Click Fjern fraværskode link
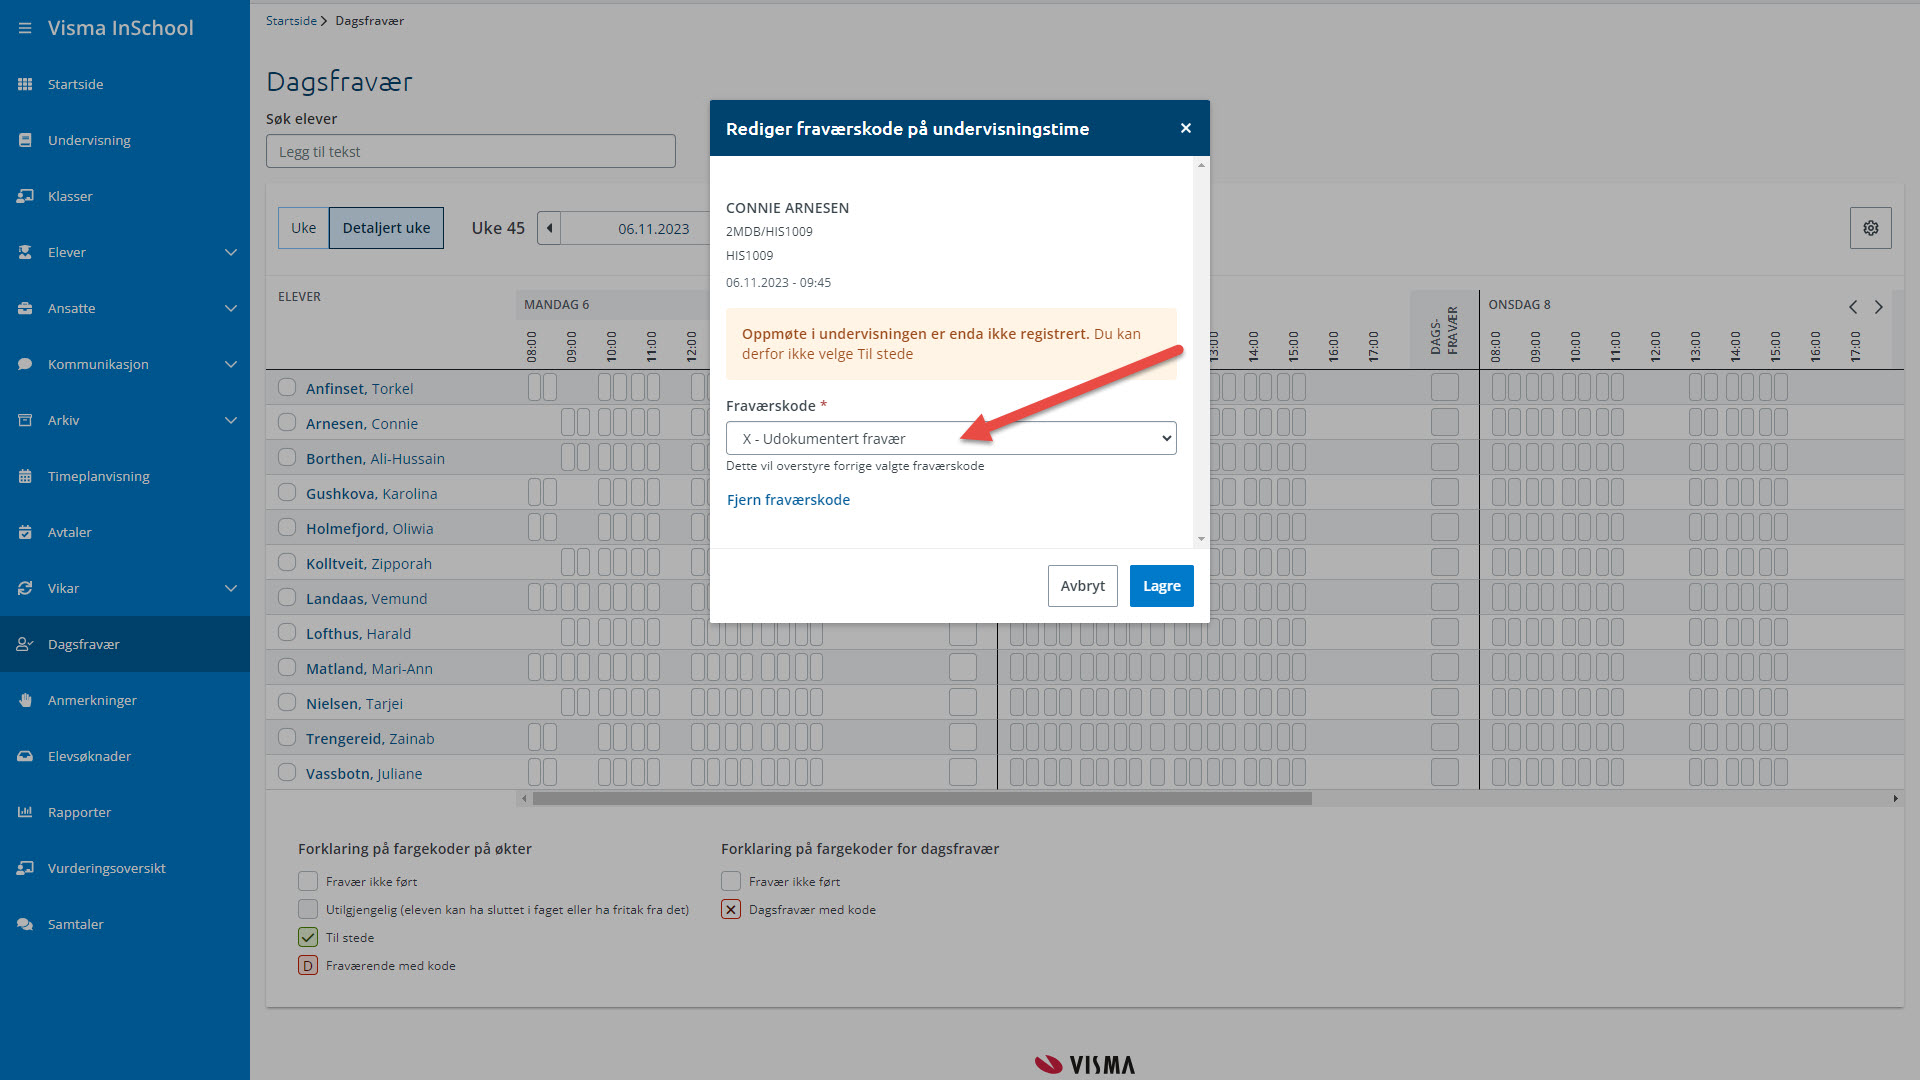Screen dimensions: 1920x1080 coord(788,500)
